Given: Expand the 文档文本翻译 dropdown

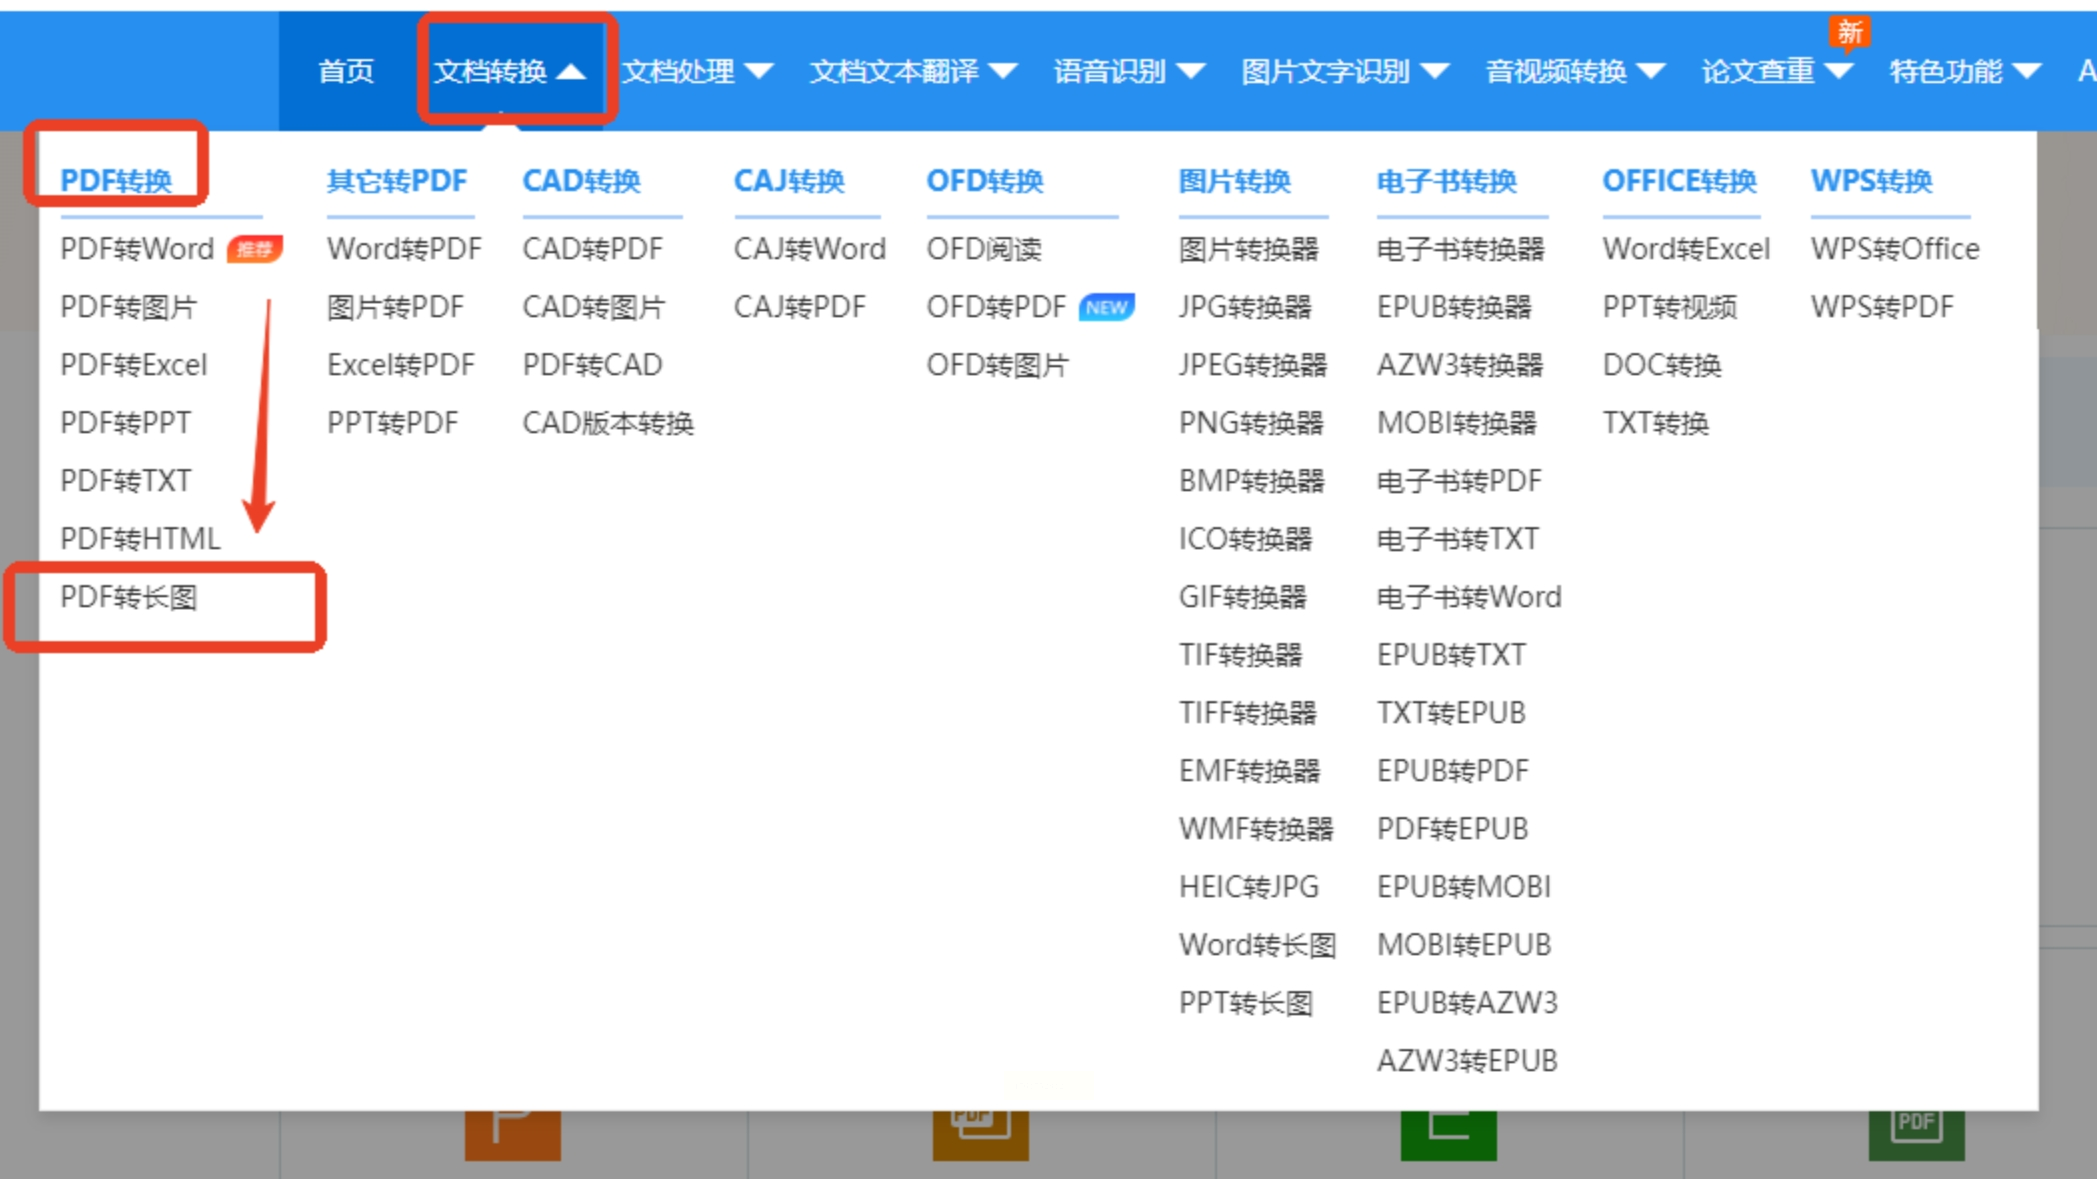Looking at the screenshot, I should [x=912, y=71].
